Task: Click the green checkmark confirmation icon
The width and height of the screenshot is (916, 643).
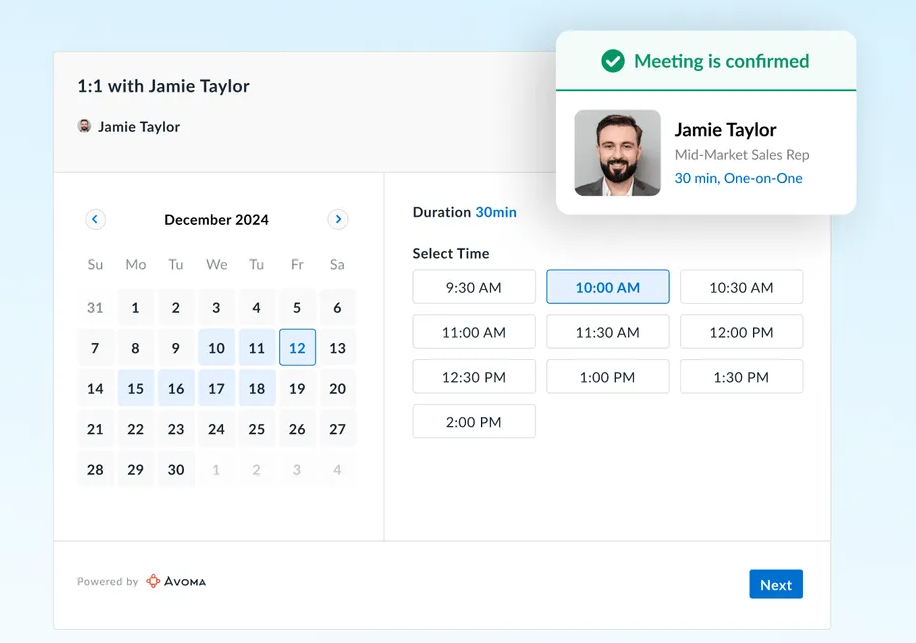Action: tap(613, 61)
